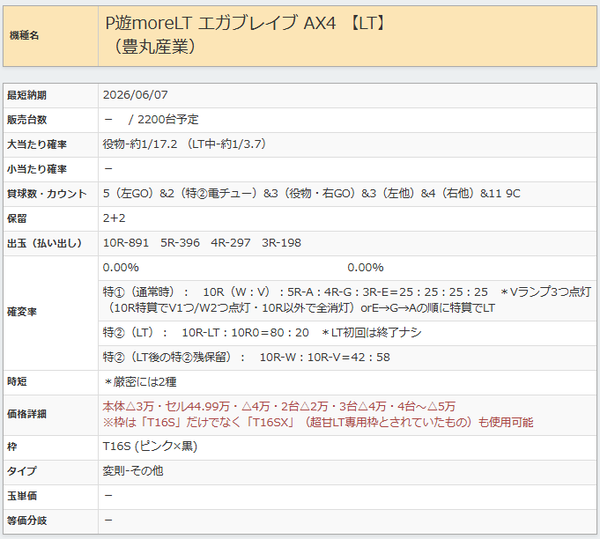Image resolution: width=600 pixels, height=539 pixels.
Task: Click the '最短納期' row label
Action: click(x=27, y=95)
